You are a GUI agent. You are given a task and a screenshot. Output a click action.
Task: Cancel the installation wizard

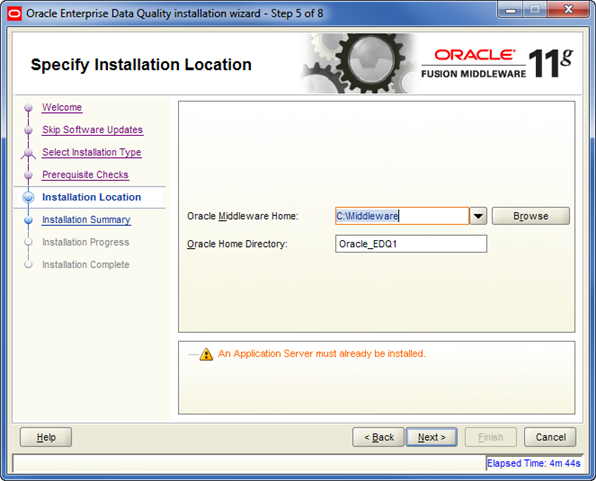click(550, 437)
